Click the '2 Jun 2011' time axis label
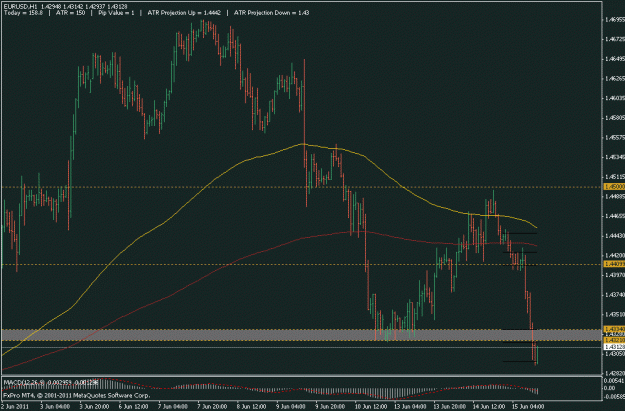 click(15, 407)
